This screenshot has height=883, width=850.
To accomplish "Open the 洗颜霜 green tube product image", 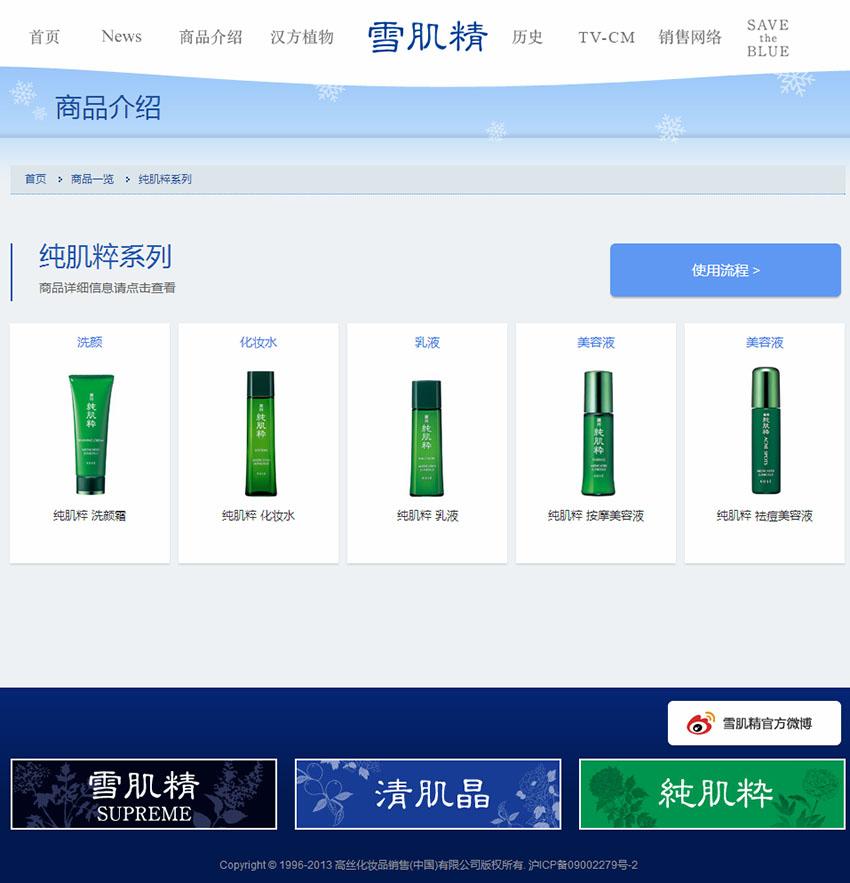I will tap(91, 434).
